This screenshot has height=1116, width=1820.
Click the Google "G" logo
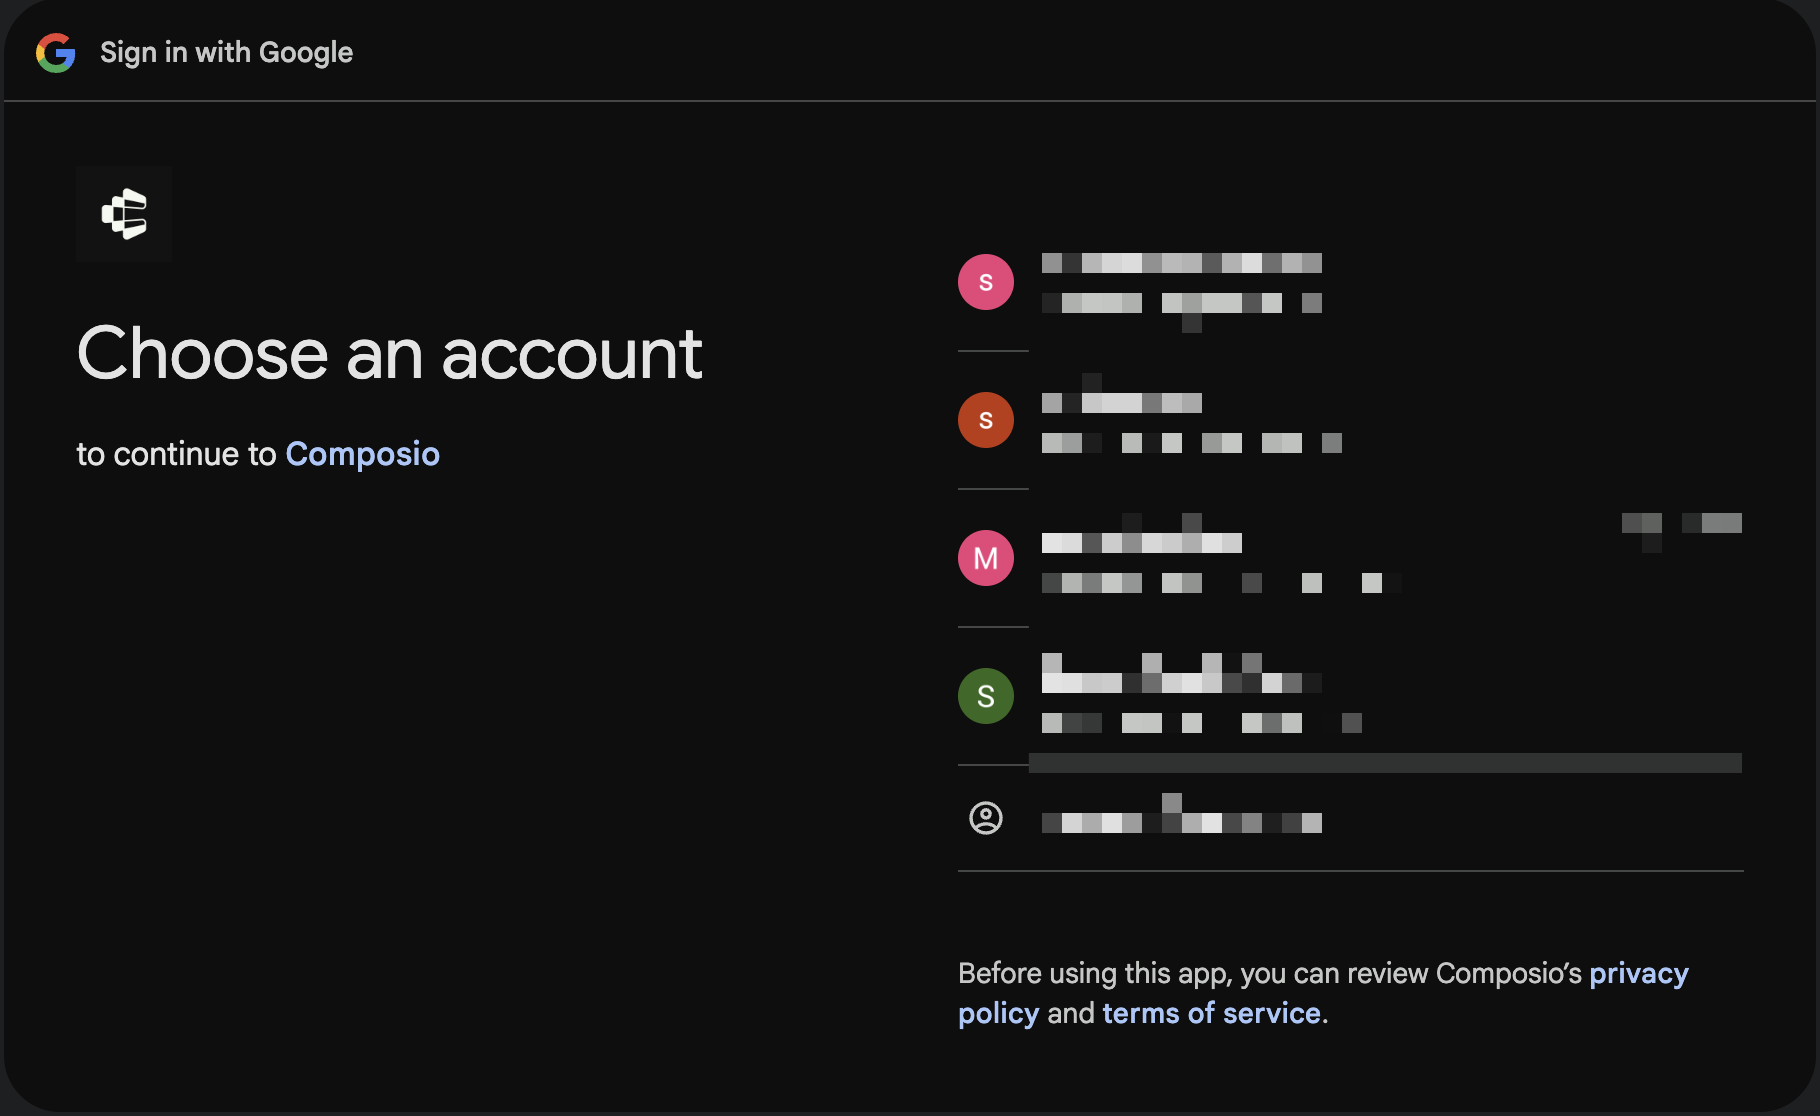pyautogui.click(x=56, y=52)
